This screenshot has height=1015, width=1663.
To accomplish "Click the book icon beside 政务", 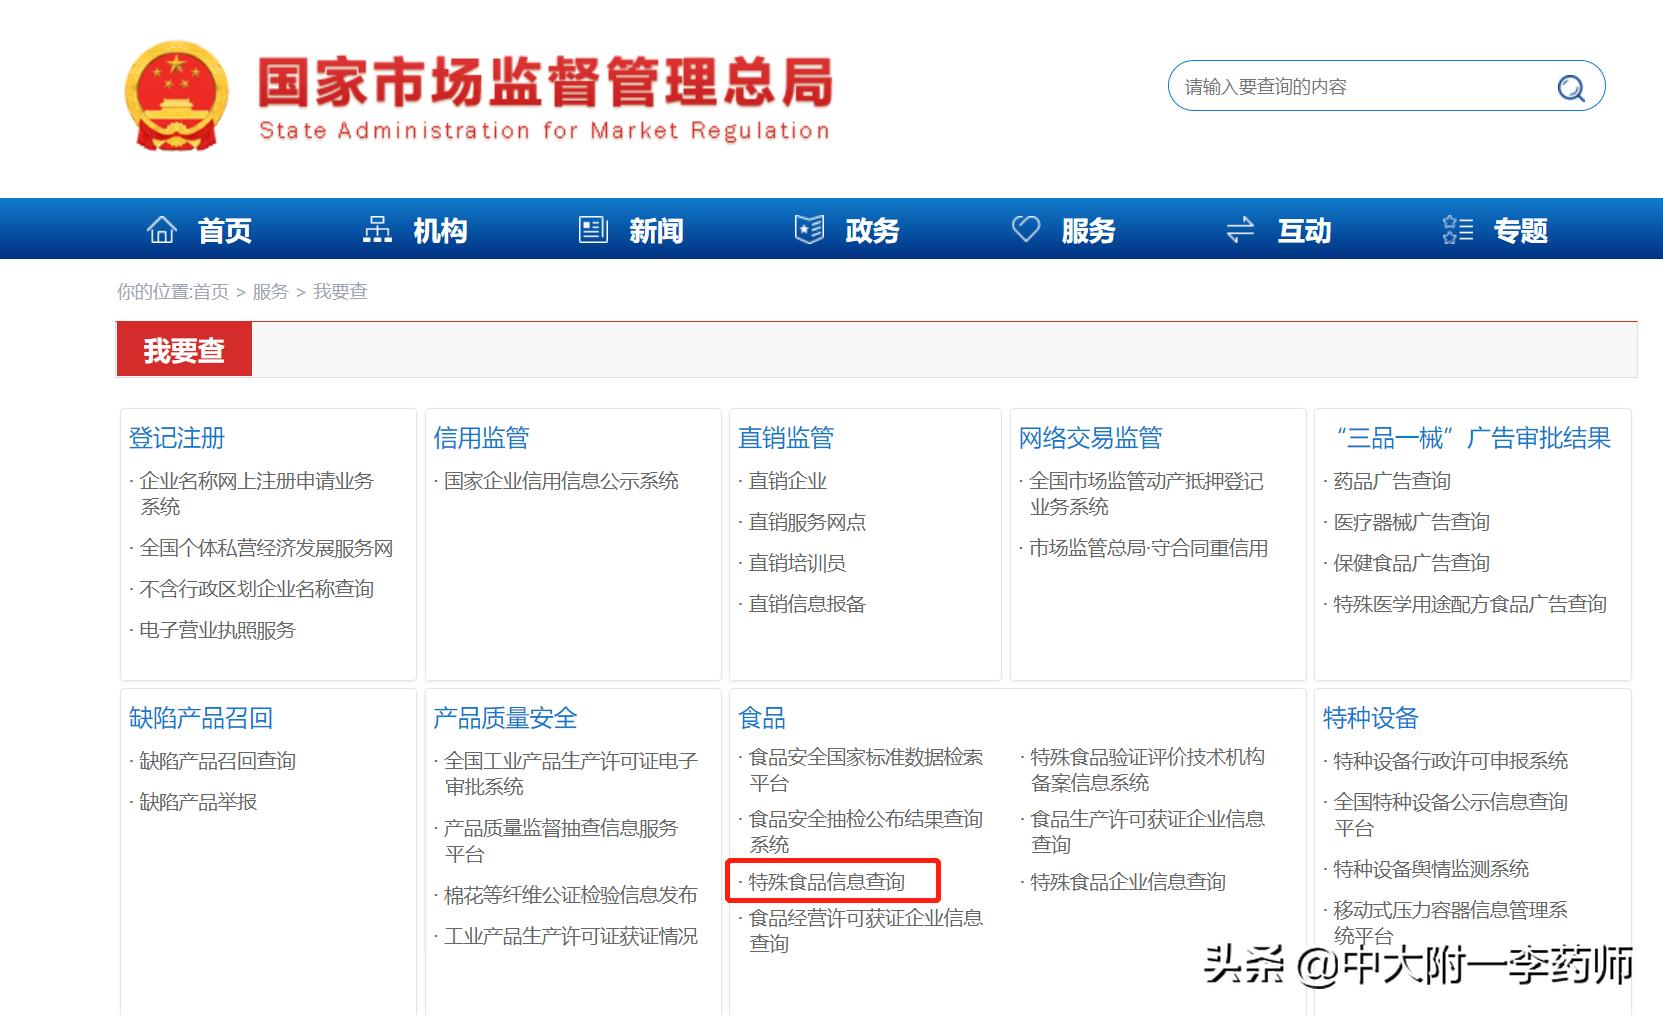I will pos(809,229).
